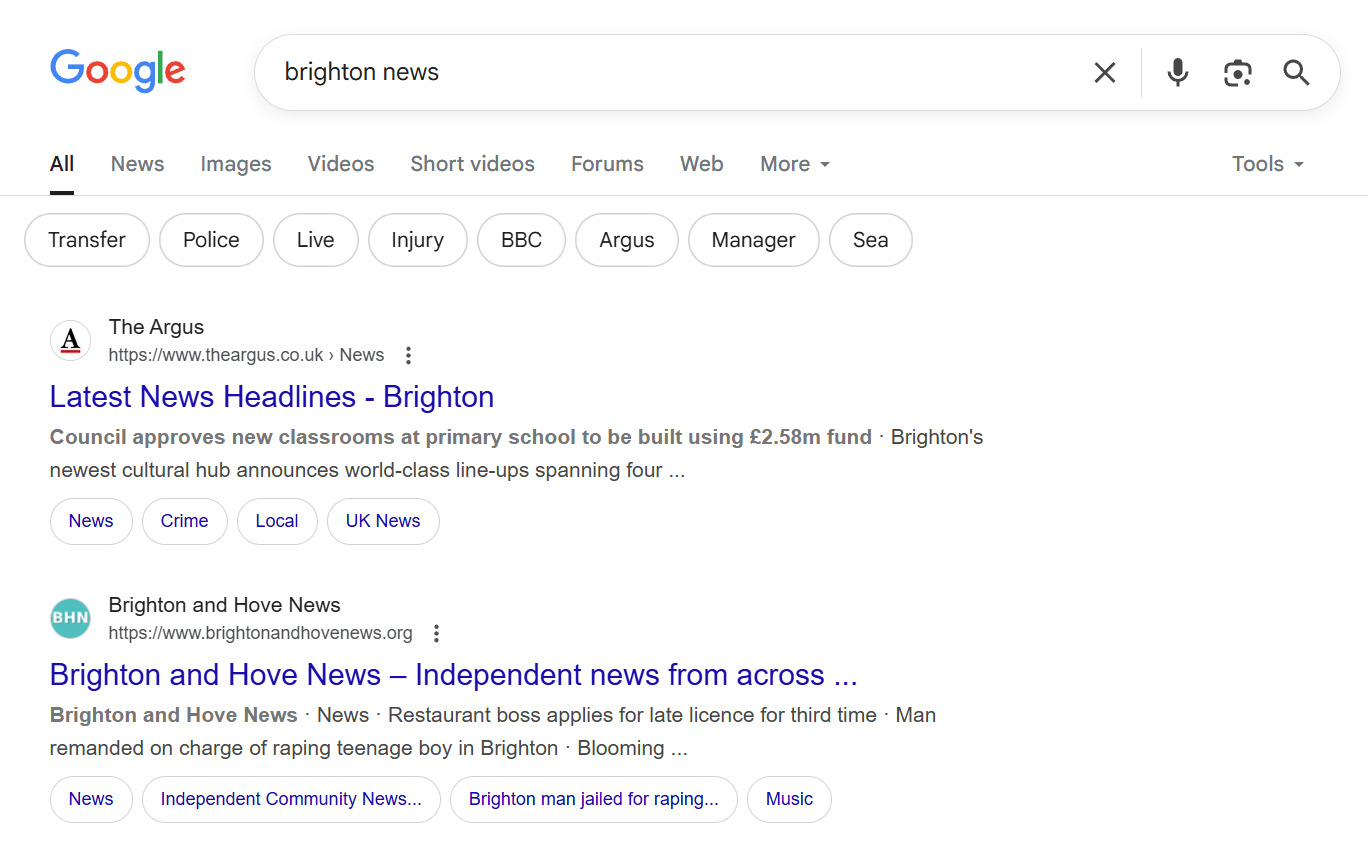Image resolution: width=1368 pixels, height=855 pixels.
Task: Open the three-dot menu for Brighton and Hove News
Action: click(436, 633)
